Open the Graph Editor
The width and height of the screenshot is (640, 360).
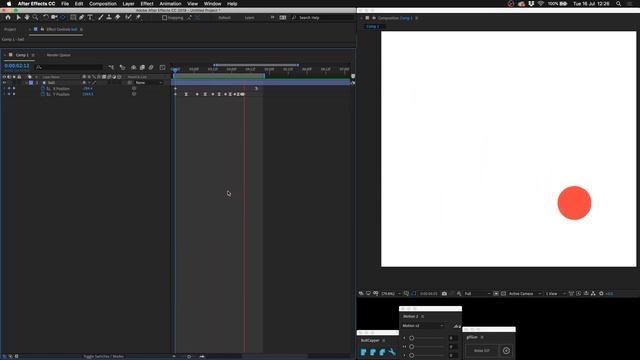[x=162, y=67]
